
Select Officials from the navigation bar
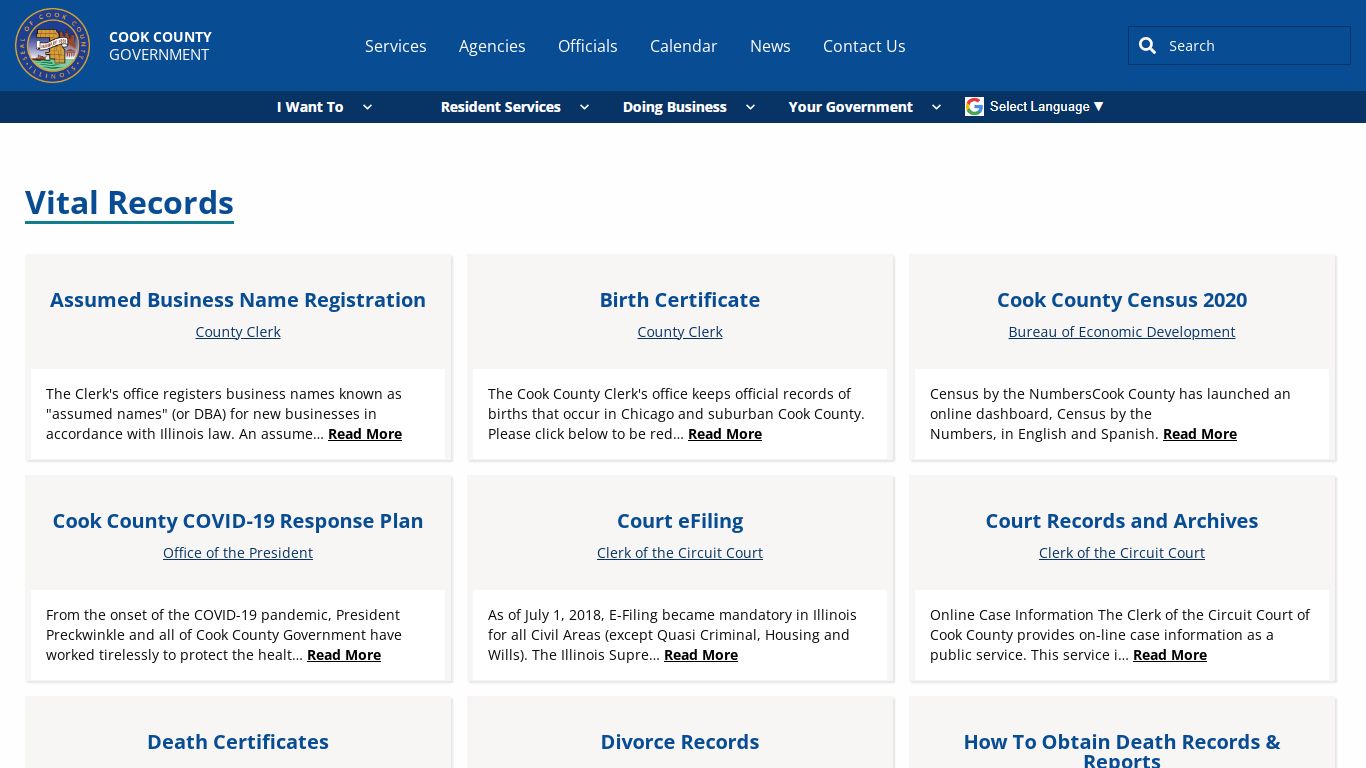[x=587, y=46]
